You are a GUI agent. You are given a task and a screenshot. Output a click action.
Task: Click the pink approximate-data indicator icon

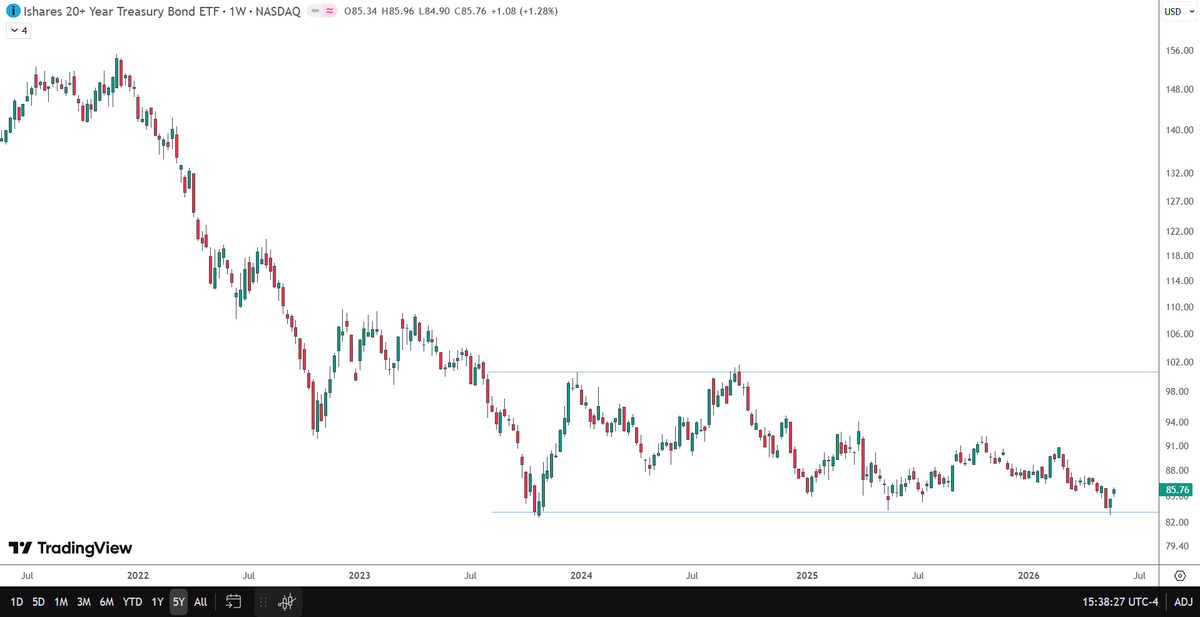(x=329, y=11)
